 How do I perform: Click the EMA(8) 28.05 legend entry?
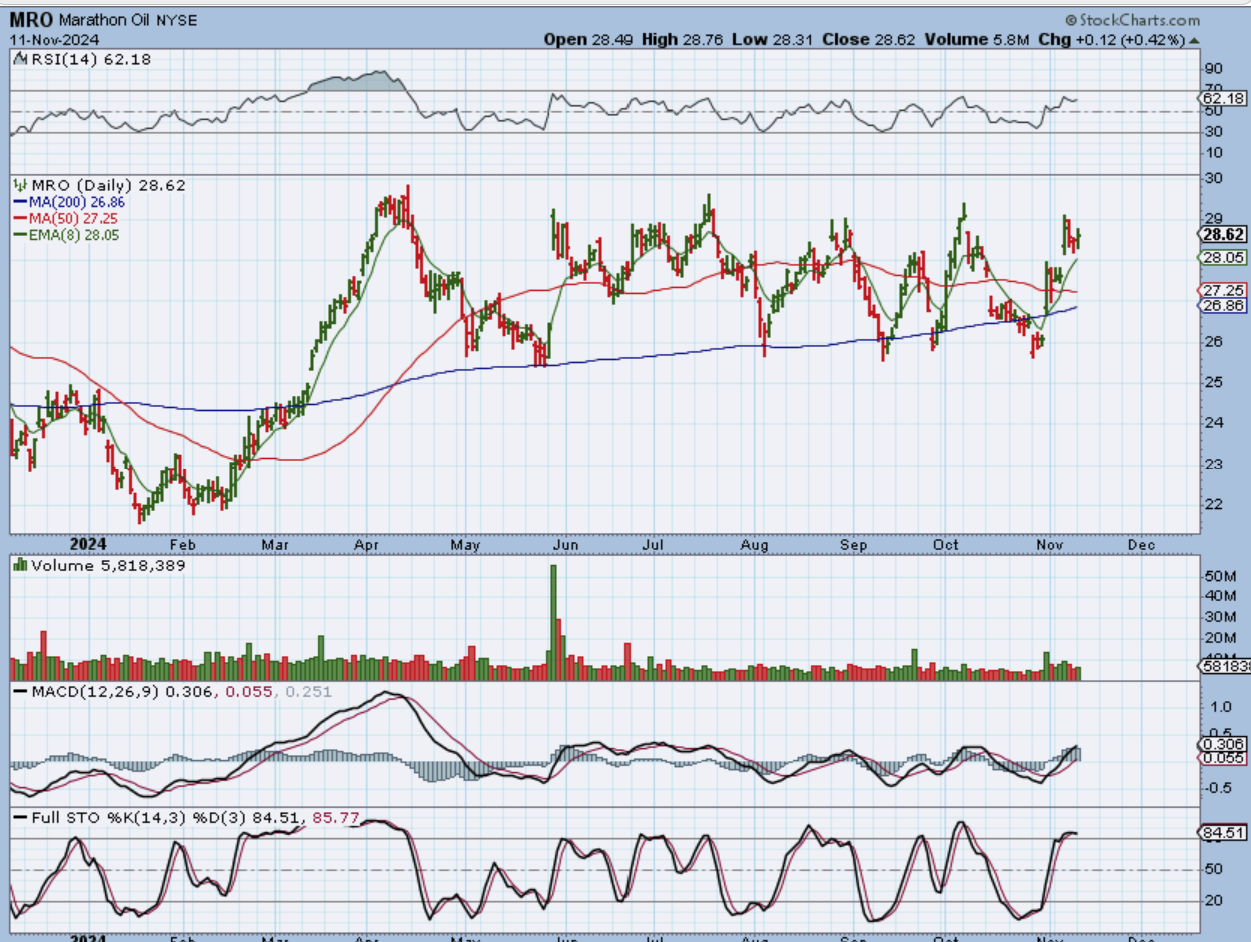pyautogui.click(x=73, y=234)
